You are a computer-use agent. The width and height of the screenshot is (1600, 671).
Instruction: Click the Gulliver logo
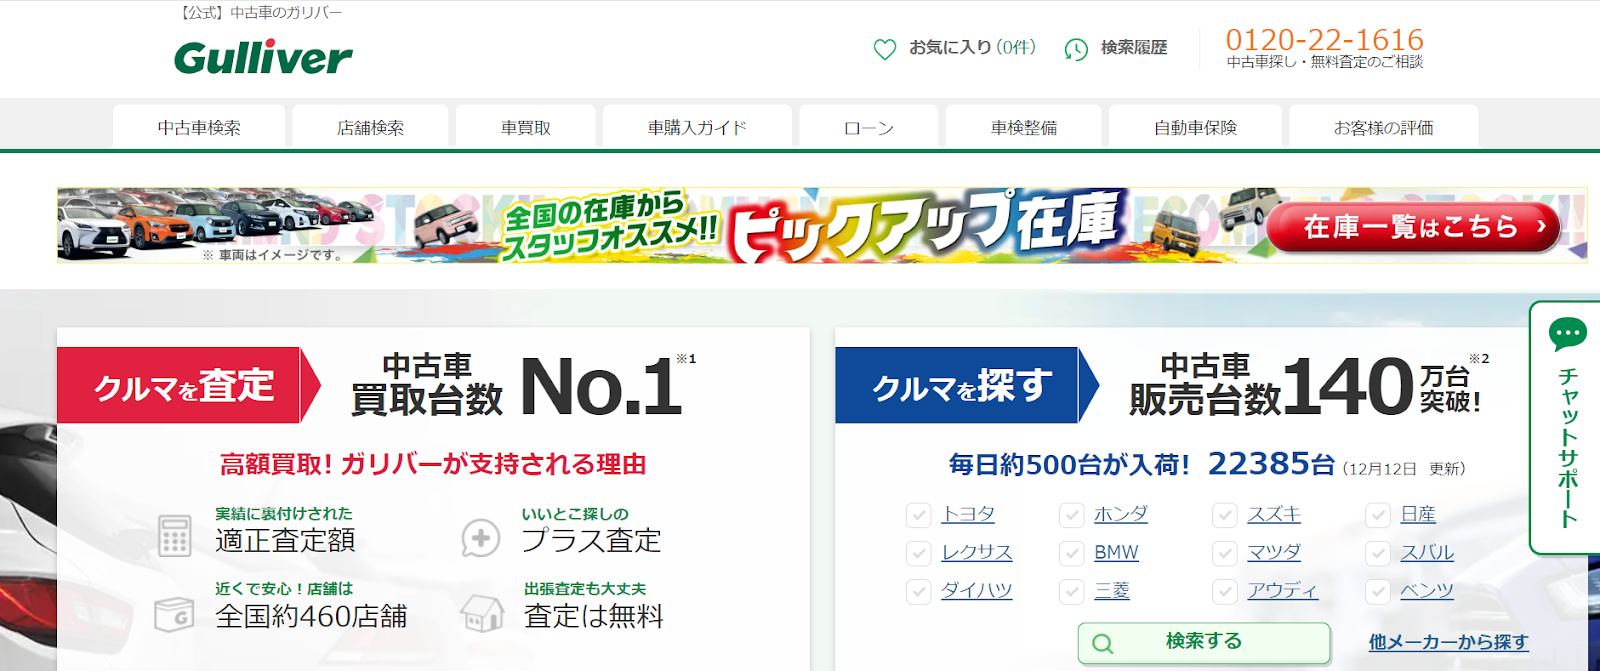coord(263,58)
